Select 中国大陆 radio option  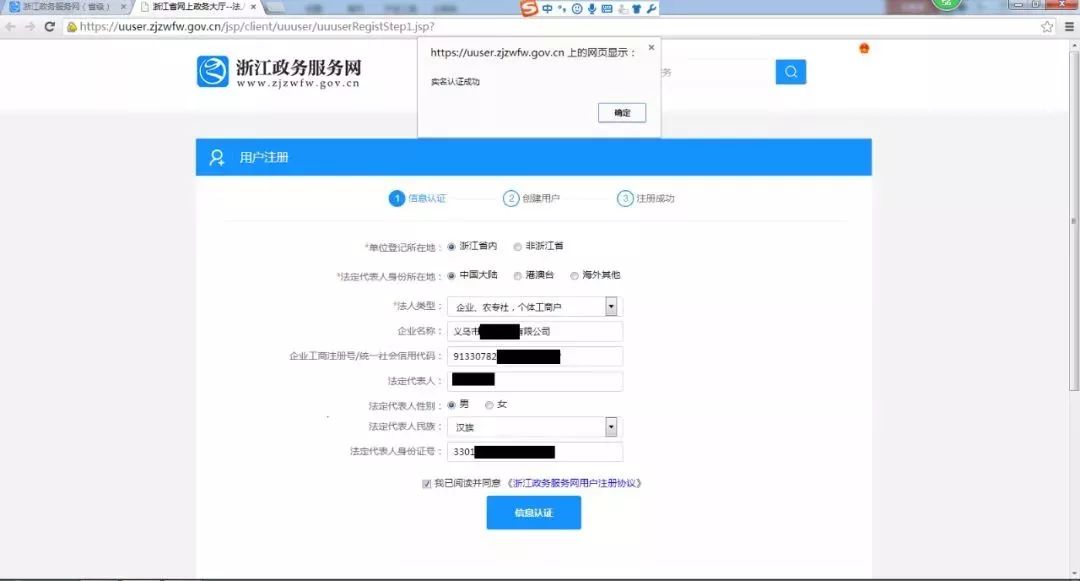point(451,275)
